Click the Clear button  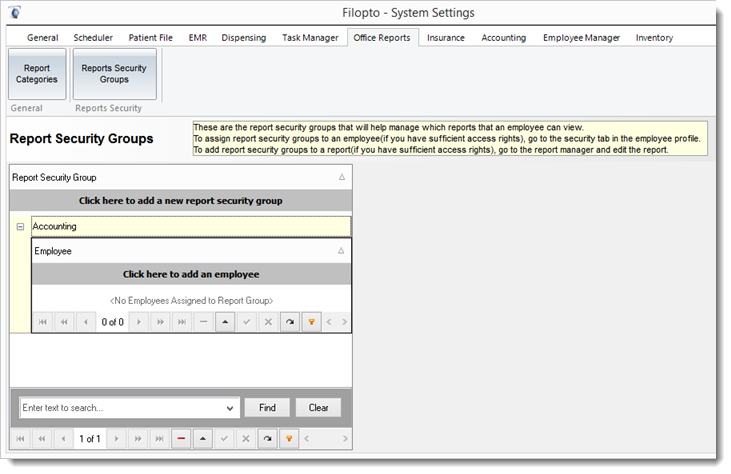(318, 408)
